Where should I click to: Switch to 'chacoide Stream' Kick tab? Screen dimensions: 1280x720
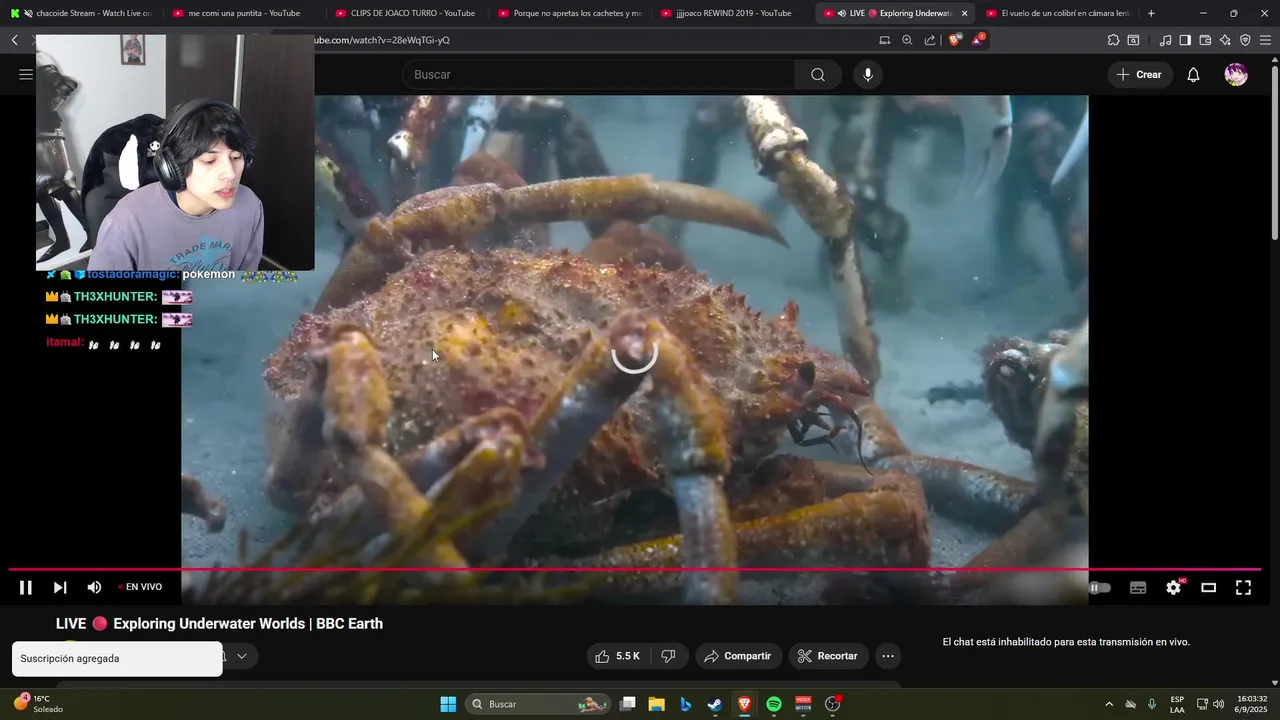click(82, 13)
